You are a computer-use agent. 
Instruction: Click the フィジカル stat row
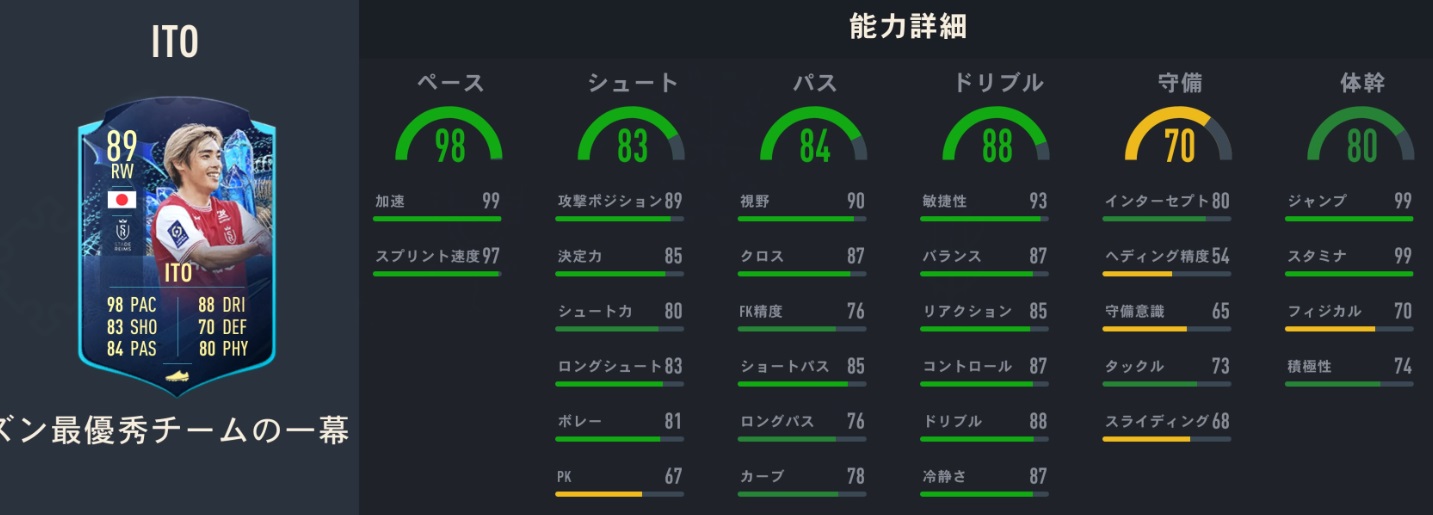coord(1349,312)
